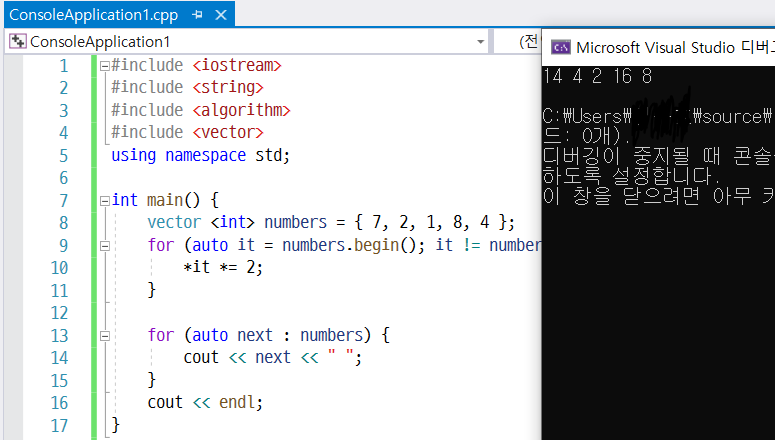
Task: Click the 'int main()' declaration
Action: [x=156, y=200]
